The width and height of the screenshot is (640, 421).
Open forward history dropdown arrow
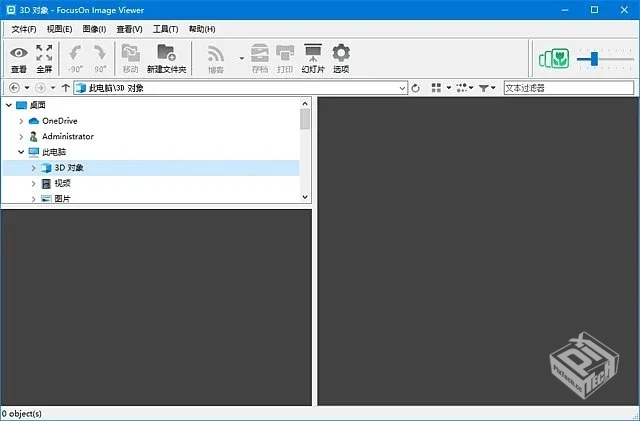pos(53,88)
